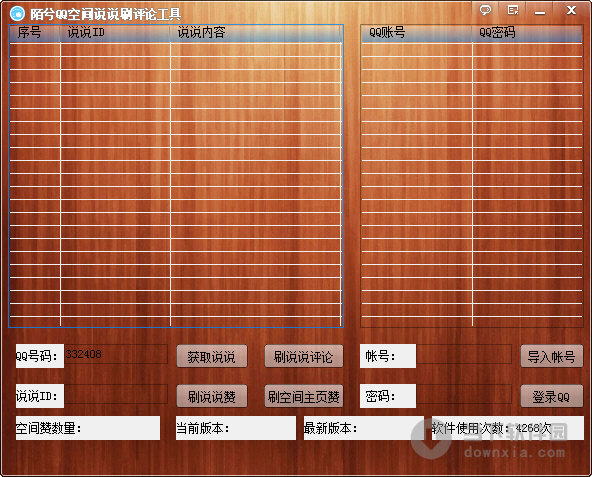Focus the 帐号 input field
Image resolution: width=592 pixels, height=477 pixels.
[464, 354]
